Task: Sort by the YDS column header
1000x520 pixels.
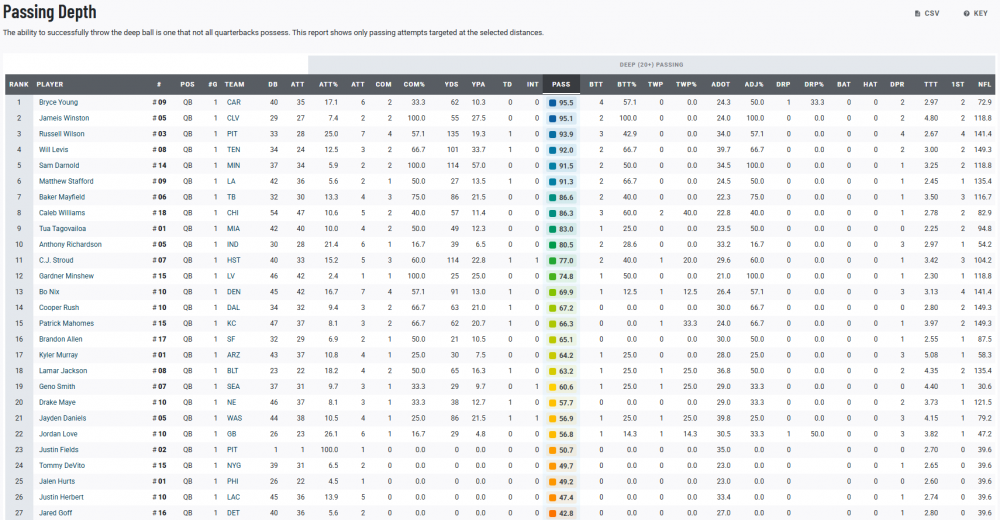Action: point(450,85)
